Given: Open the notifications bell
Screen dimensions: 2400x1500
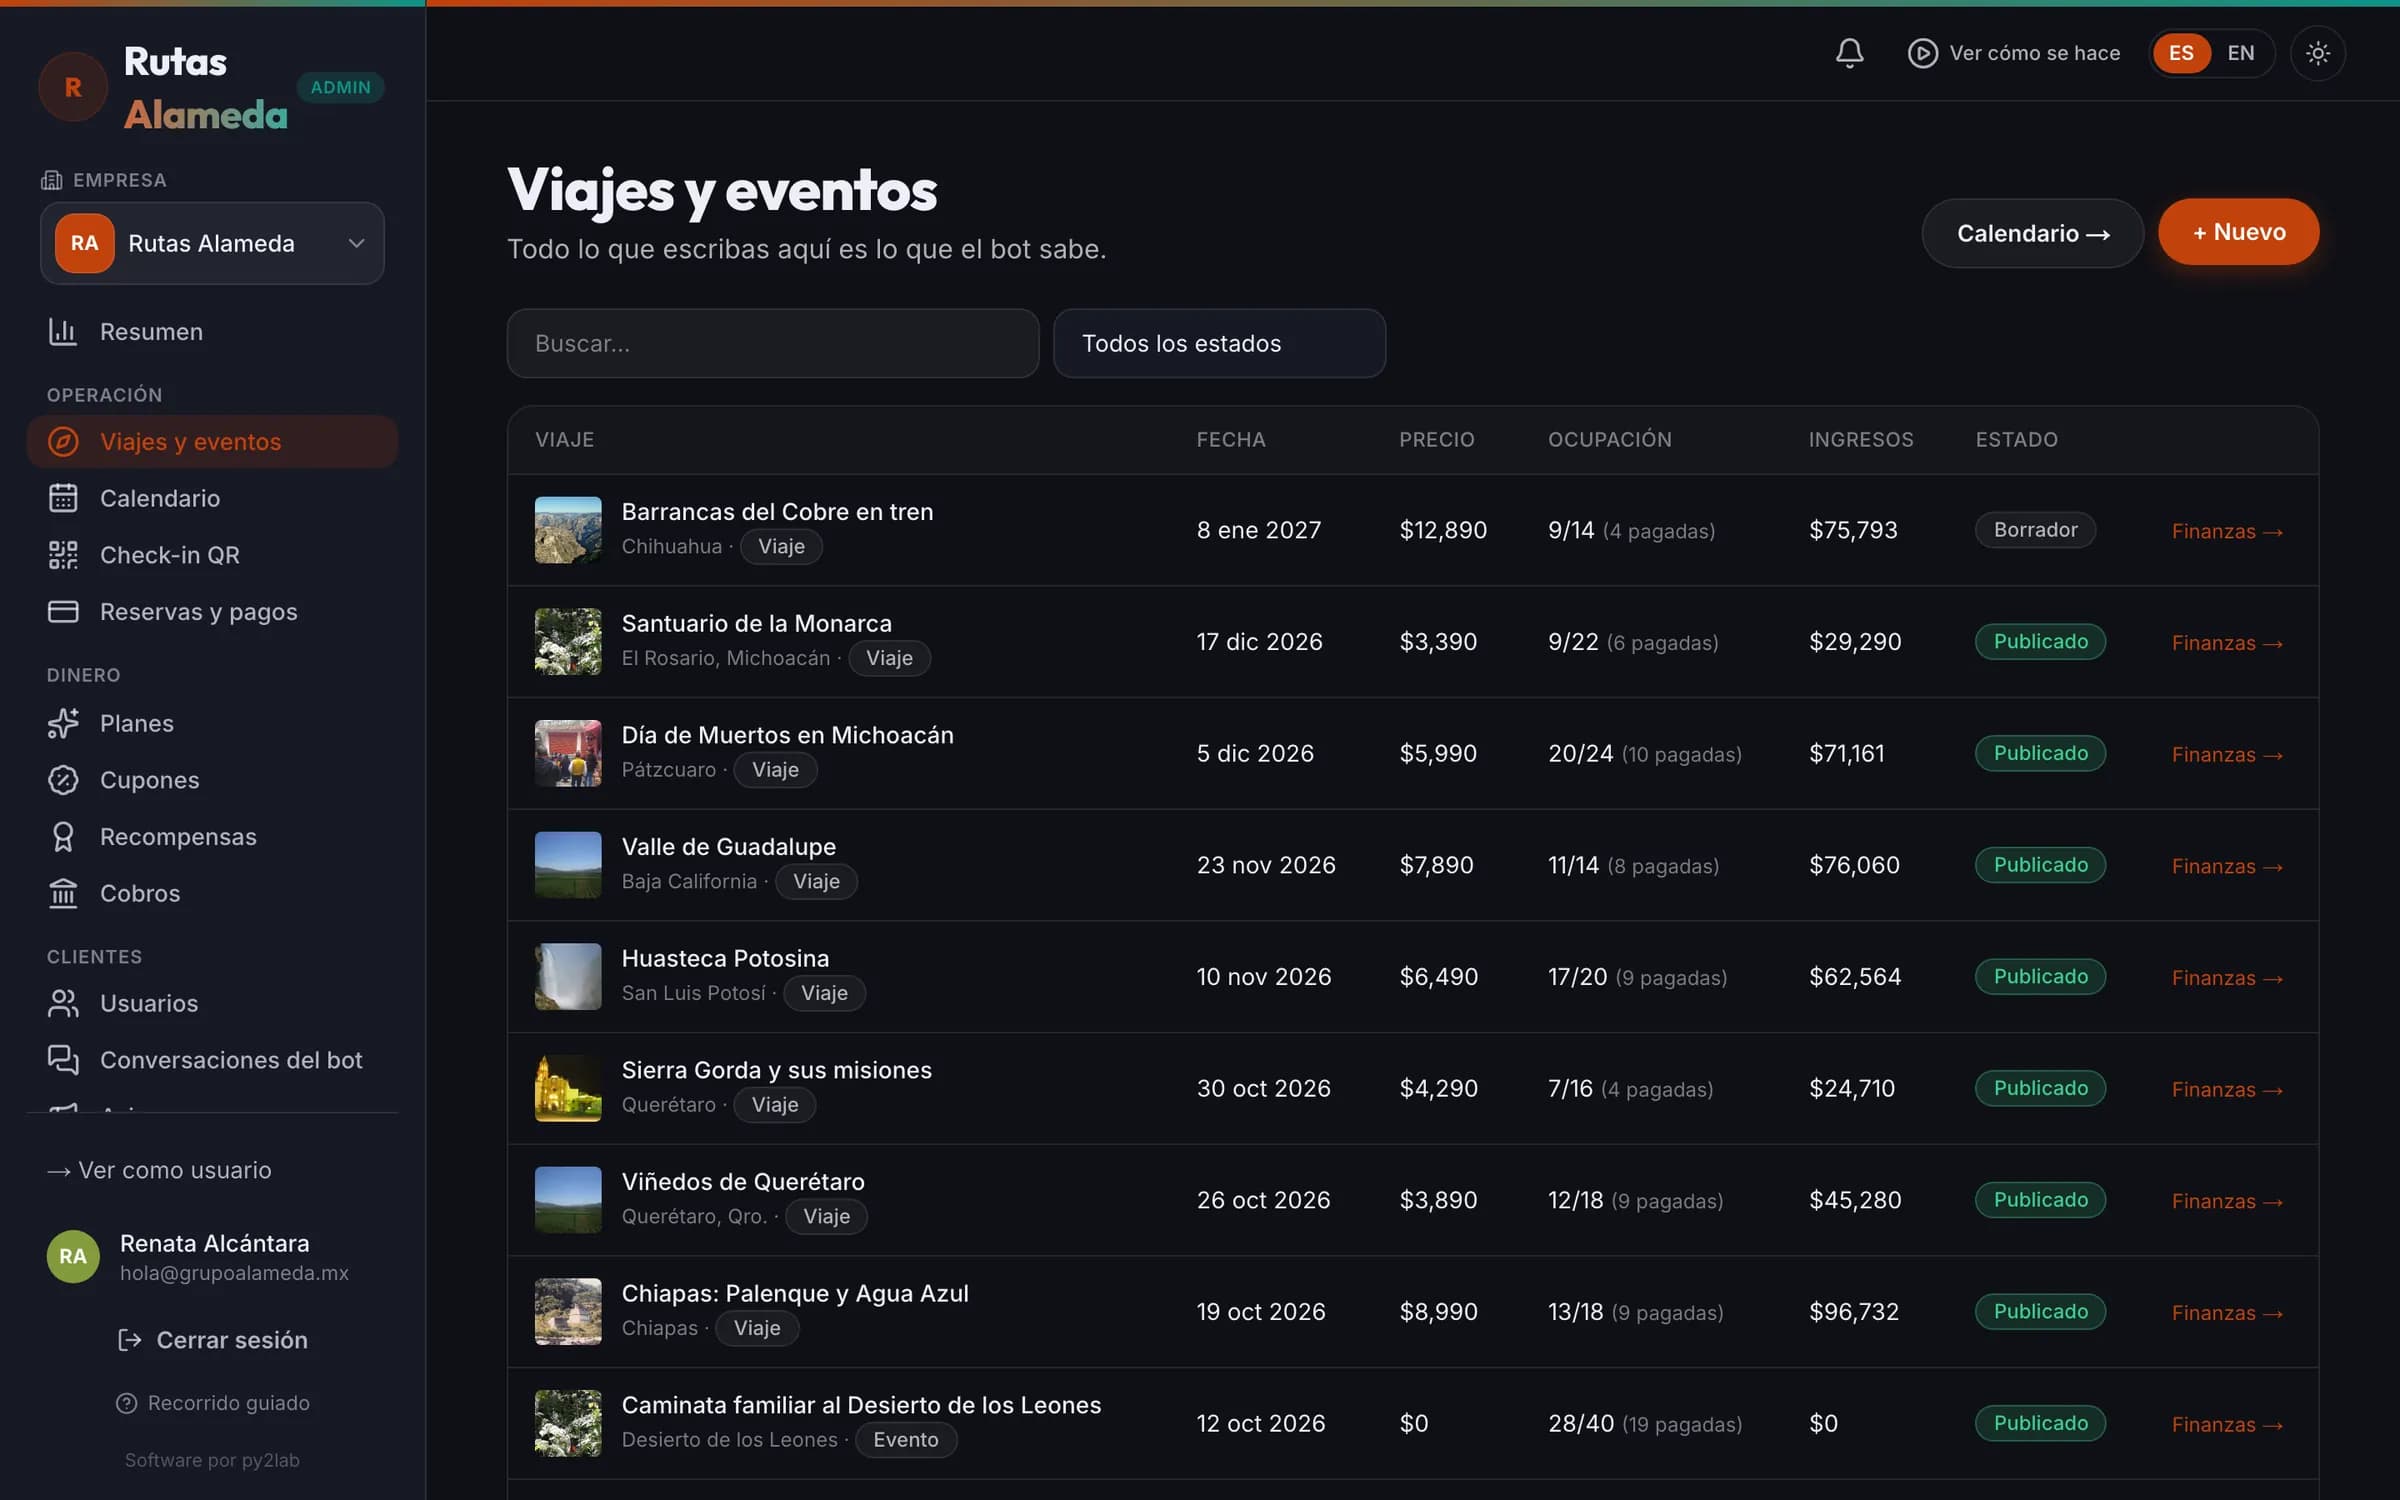Looking at the screenshot, I should 1849,53.
